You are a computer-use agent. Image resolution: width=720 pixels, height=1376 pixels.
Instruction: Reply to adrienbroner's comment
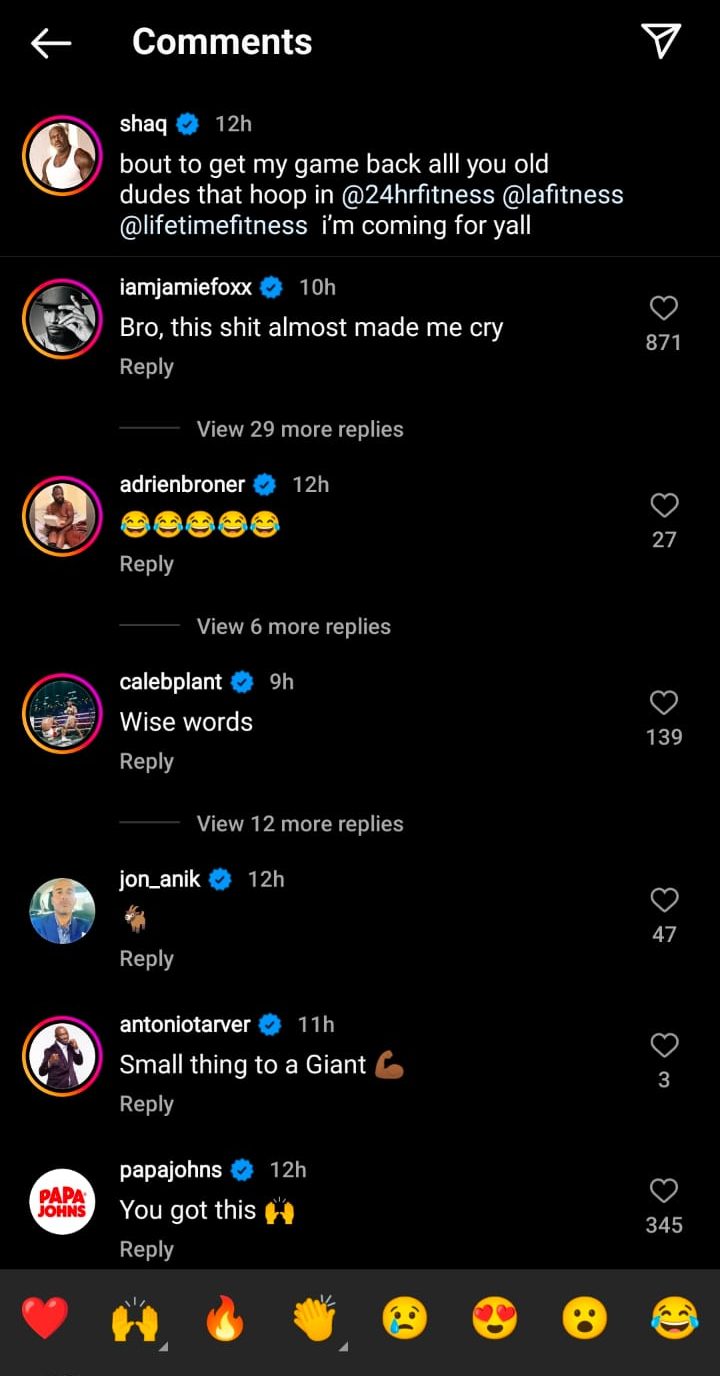tap(147, 564)
